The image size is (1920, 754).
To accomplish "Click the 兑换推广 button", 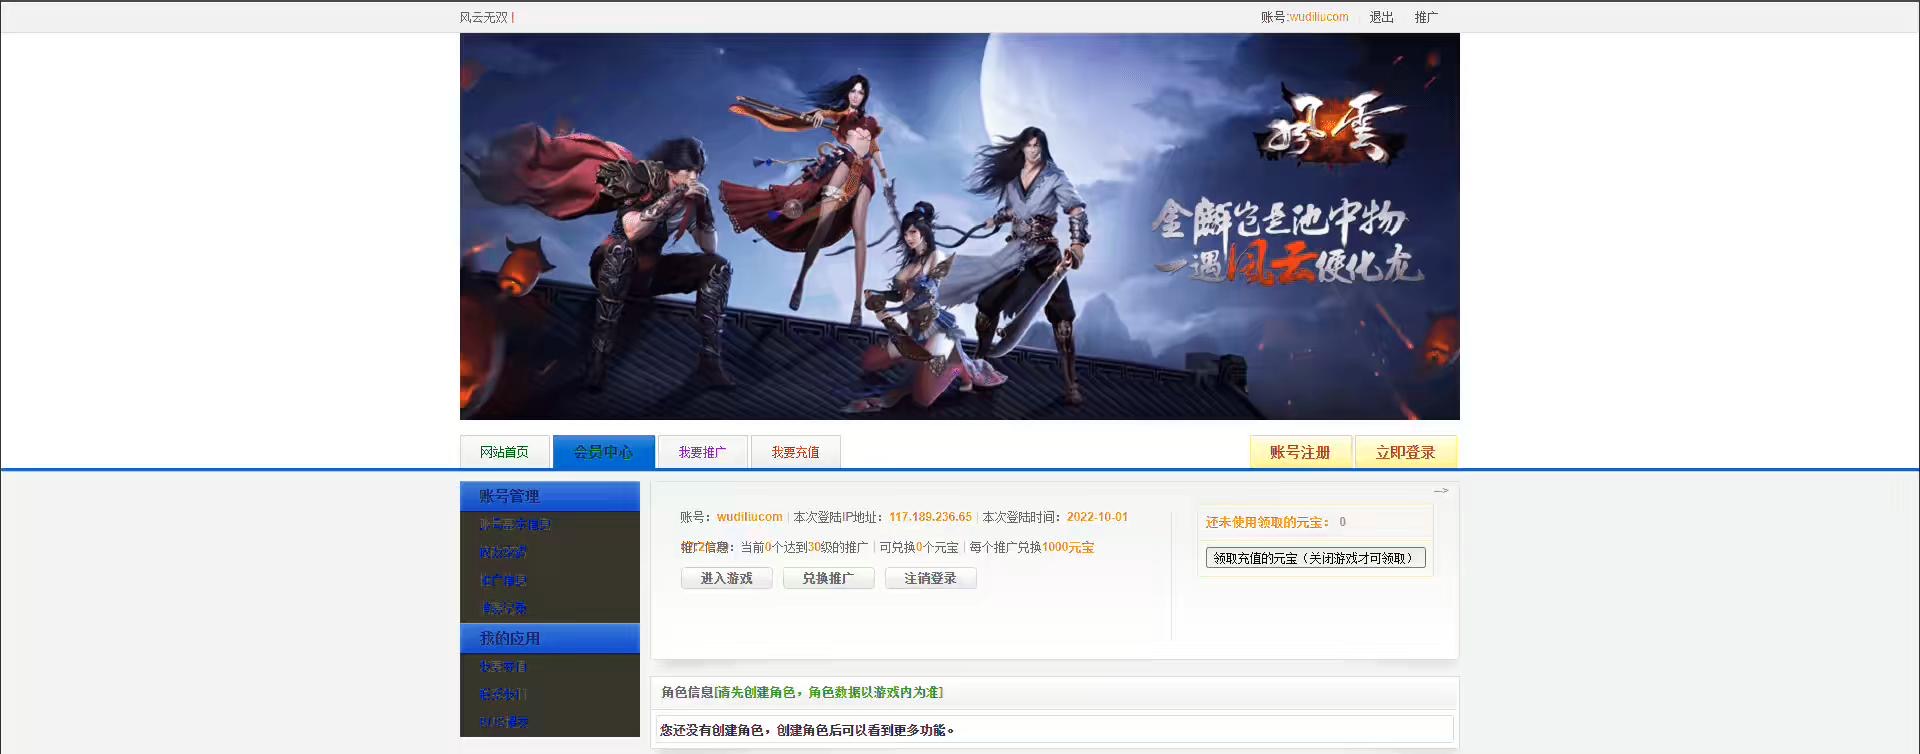I will 828,578.
